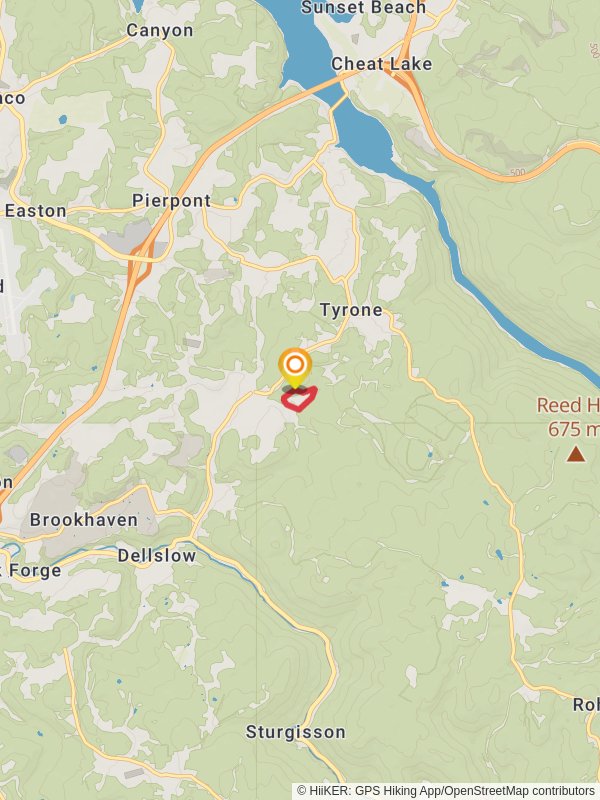
Task: Click the highway interchange near Pierpont
Action: (x=141, y=255)
